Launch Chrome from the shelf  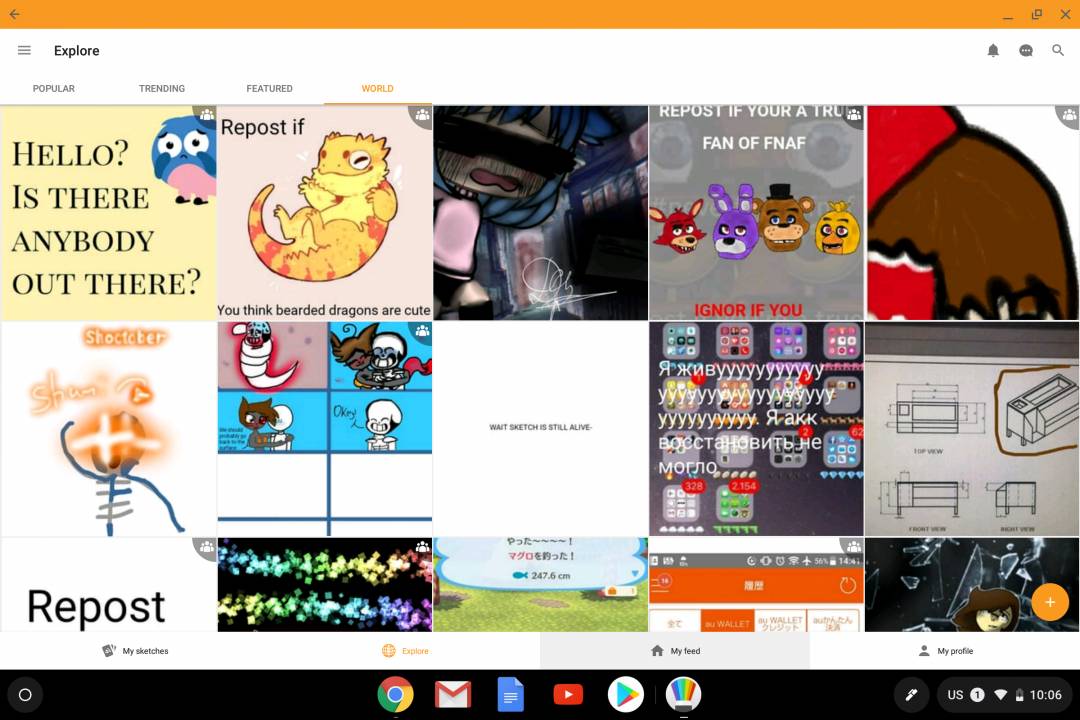click(395, 694)
